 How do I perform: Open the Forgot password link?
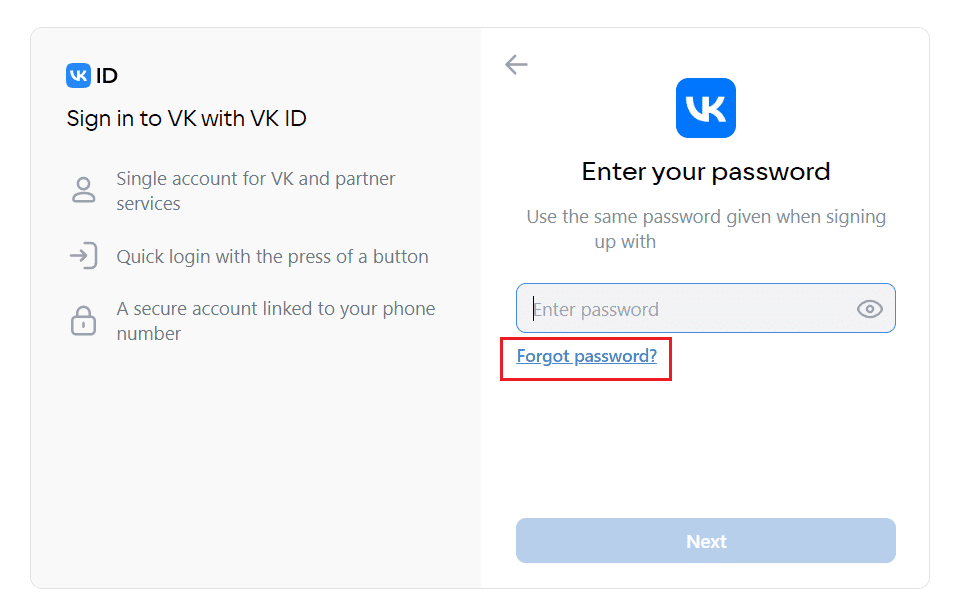[x=587, y=356]
